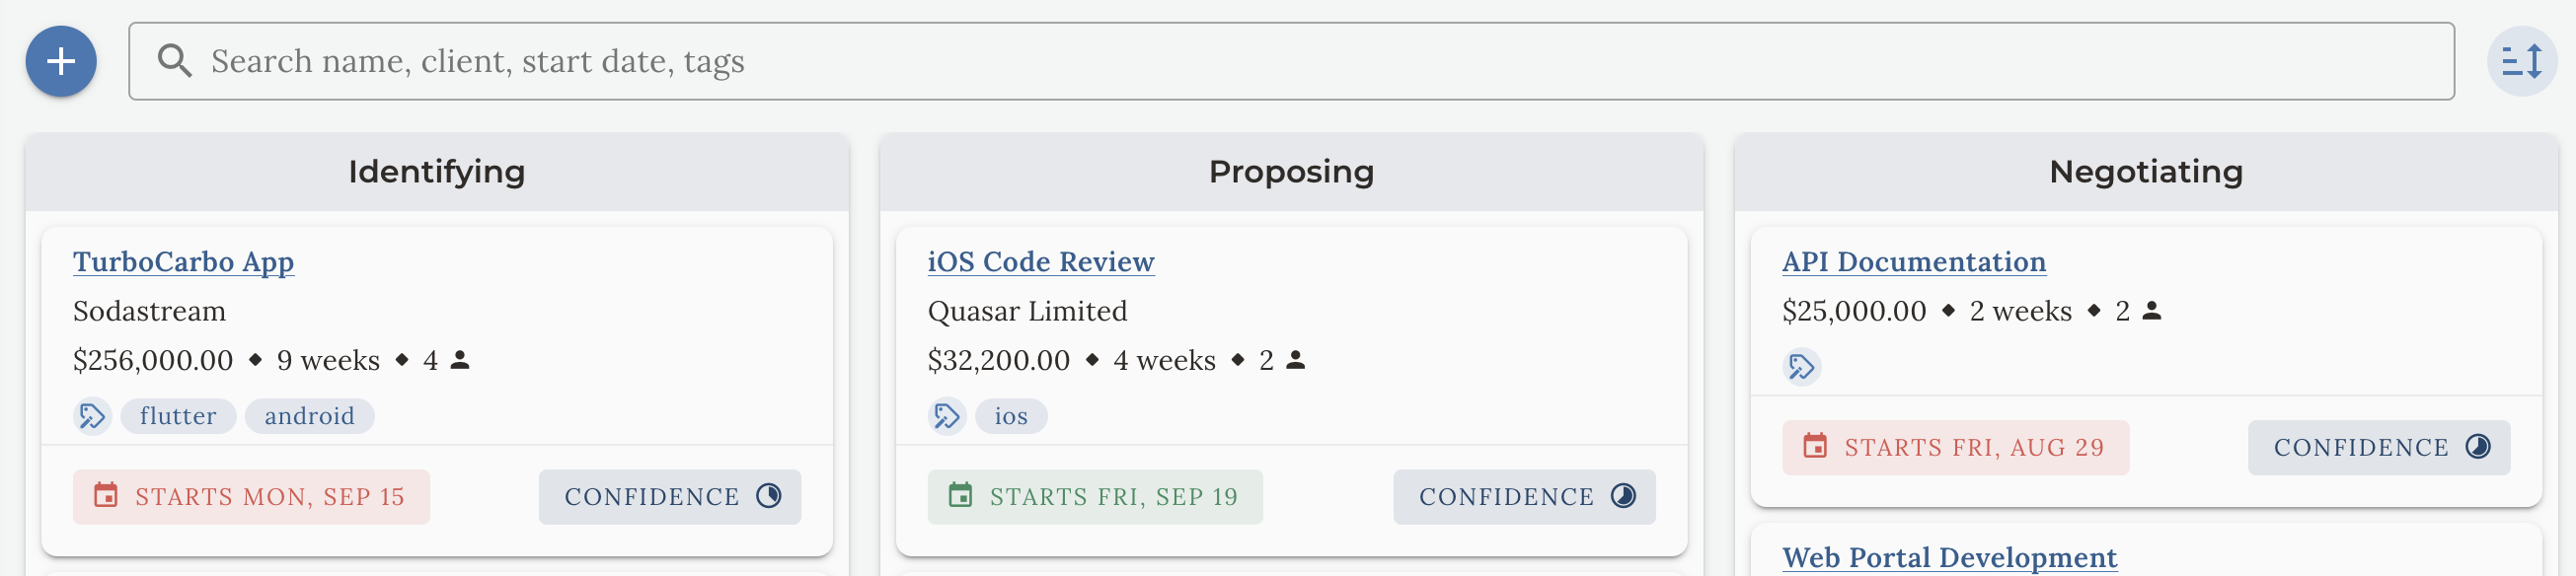Click the blue add new project button

pyautogui.click(x=61, y=61)
